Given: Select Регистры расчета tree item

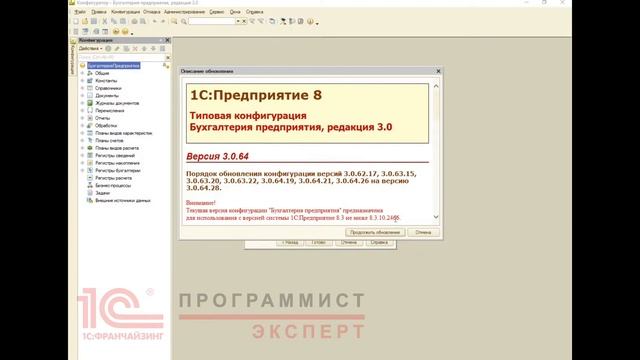Looking at the screenshot, I should (x=113, y=178).
